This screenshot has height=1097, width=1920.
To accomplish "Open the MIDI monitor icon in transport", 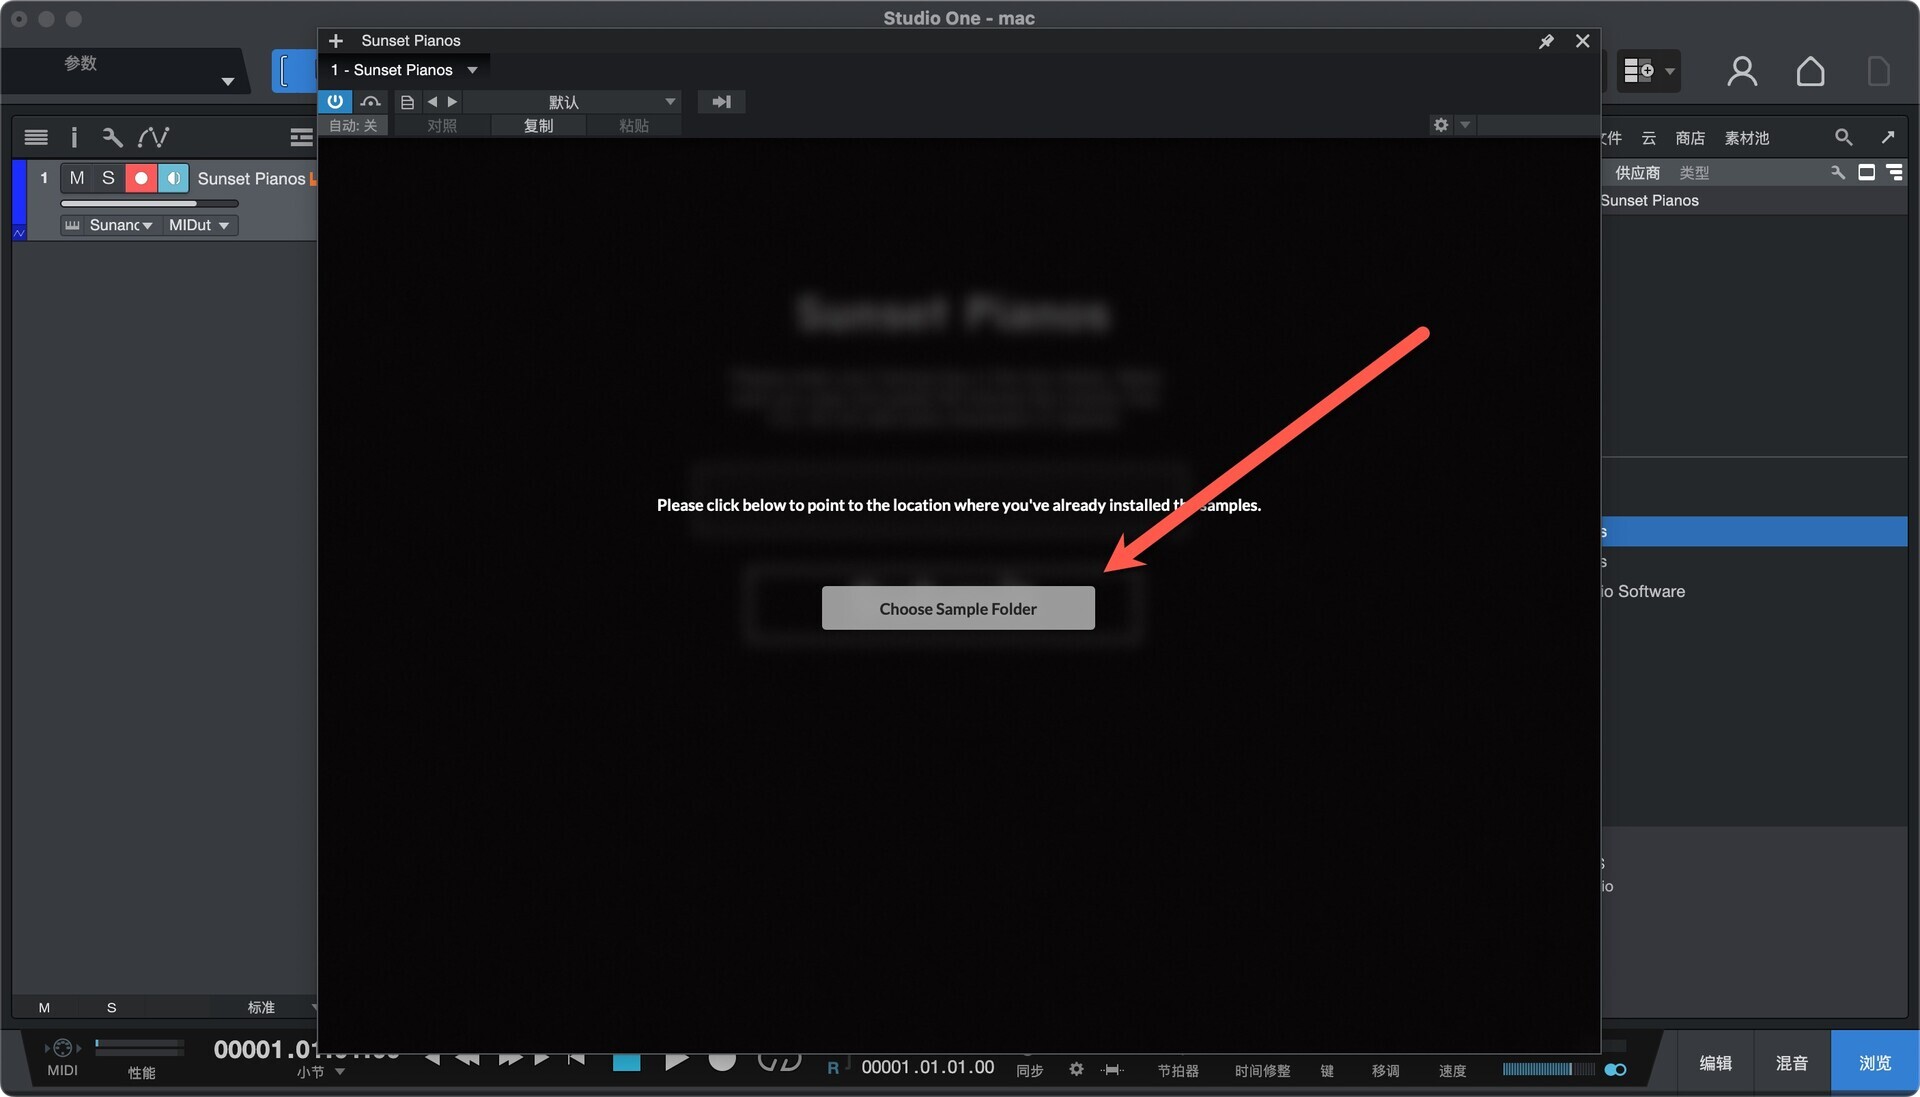I will (x=62, y=1048).
